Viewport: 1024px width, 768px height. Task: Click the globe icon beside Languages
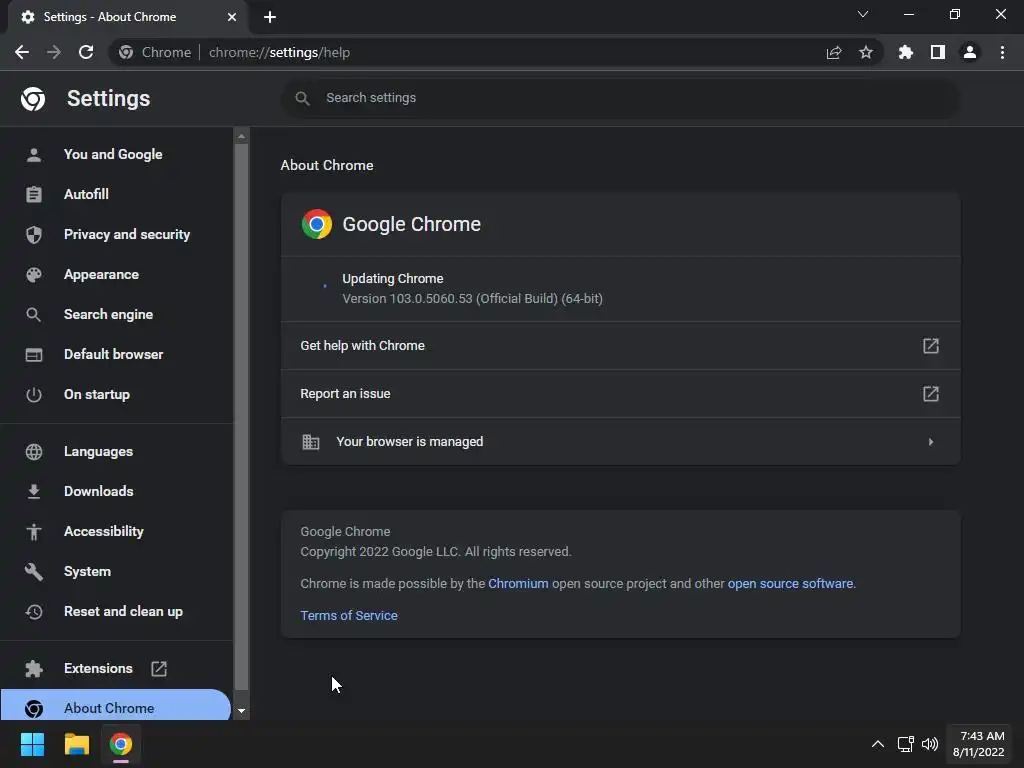click(x=34, y=451)
